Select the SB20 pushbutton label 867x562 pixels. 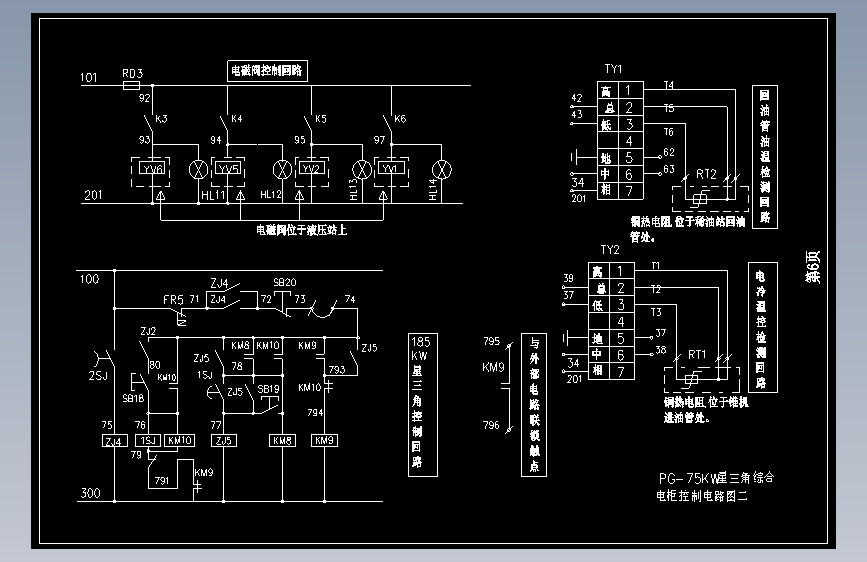(x=285, y=282)
